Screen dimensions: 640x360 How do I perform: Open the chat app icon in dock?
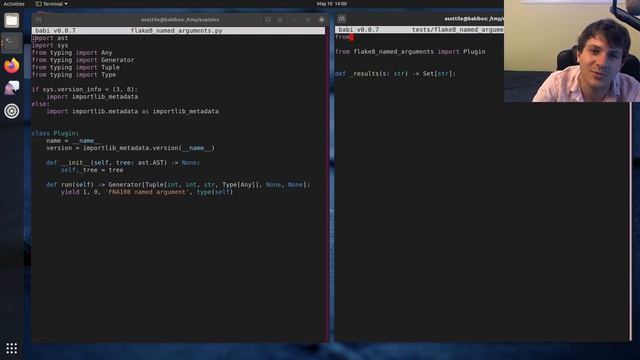(x=11, y=88)
